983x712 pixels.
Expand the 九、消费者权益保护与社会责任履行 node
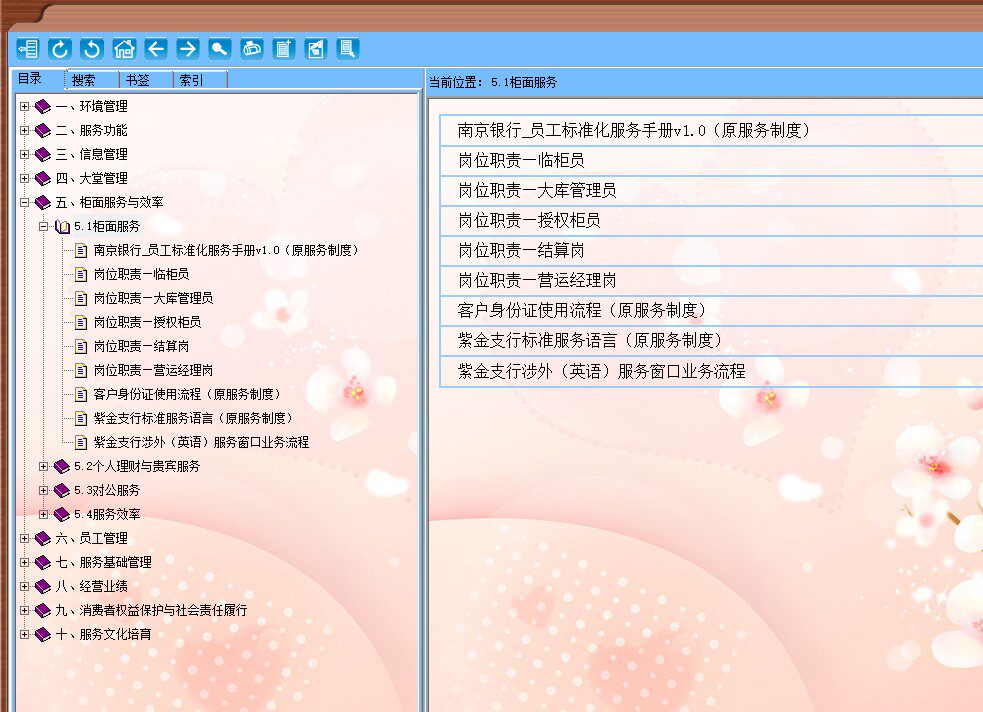(24, 610)
